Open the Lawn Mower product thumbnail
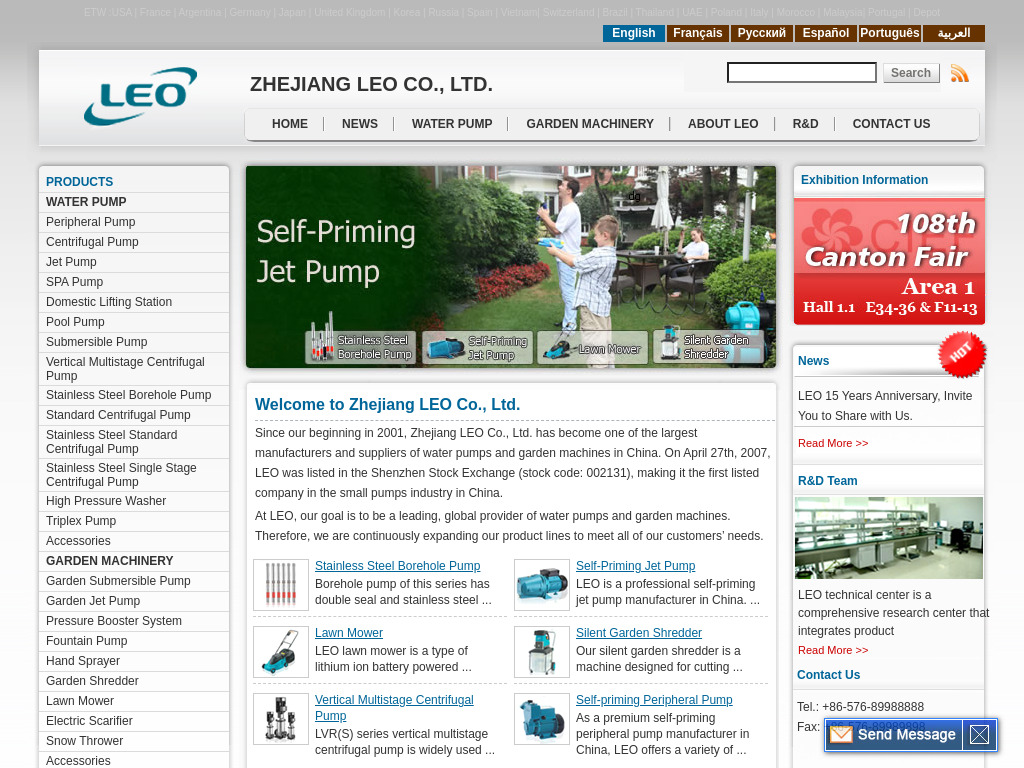 point(281,652)
